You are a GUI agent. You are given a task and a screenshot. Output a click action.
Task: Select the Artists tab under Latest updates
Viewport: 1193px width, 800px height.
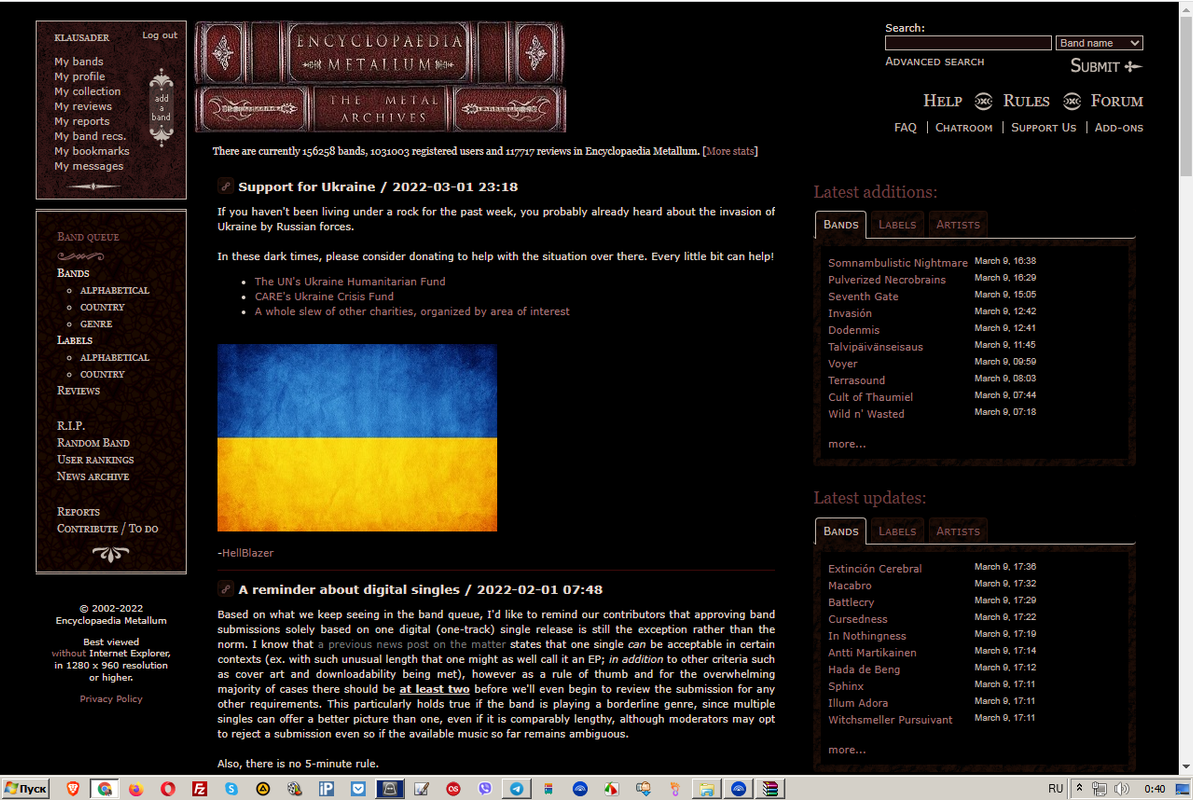(x=958, y=531)
